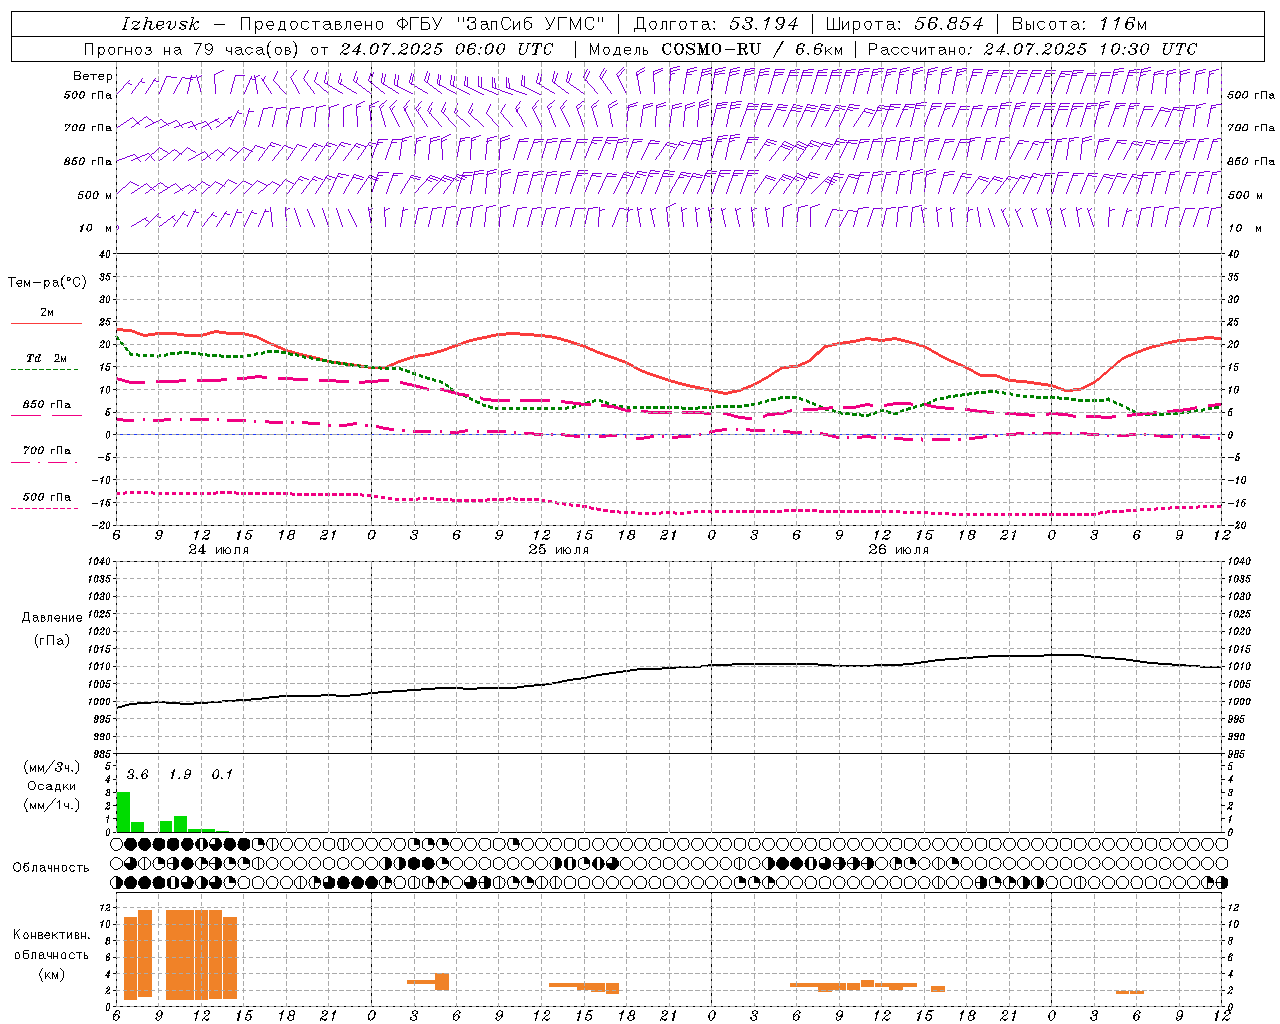Click the '(мм/3ч.)' precipitation unit label

51,768
